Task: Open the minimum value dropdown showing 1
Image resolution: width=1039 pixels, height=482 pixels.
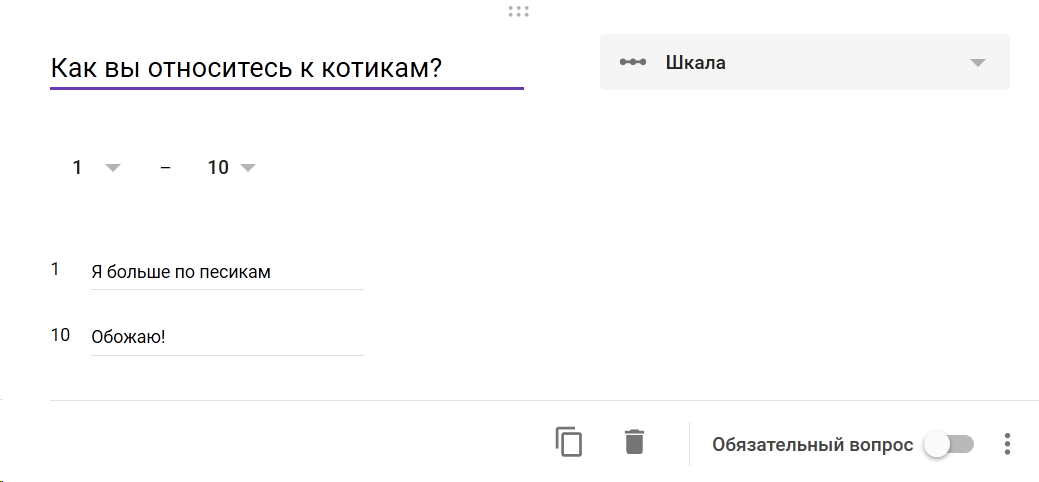Action: click(97, 168)
